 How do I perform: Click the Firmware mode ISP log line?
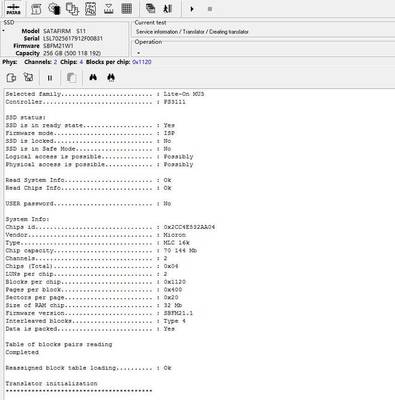pos(90,133)
